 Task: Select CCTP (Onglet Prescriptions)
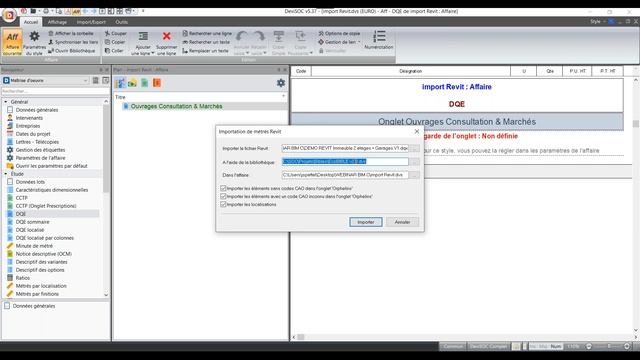[x=46, y=206]
